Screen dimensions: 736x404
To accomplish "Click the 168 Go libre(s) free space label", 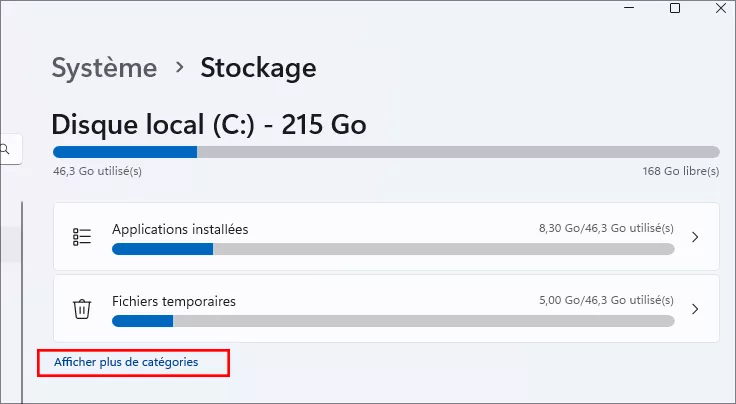I will [x=680, y=171].
